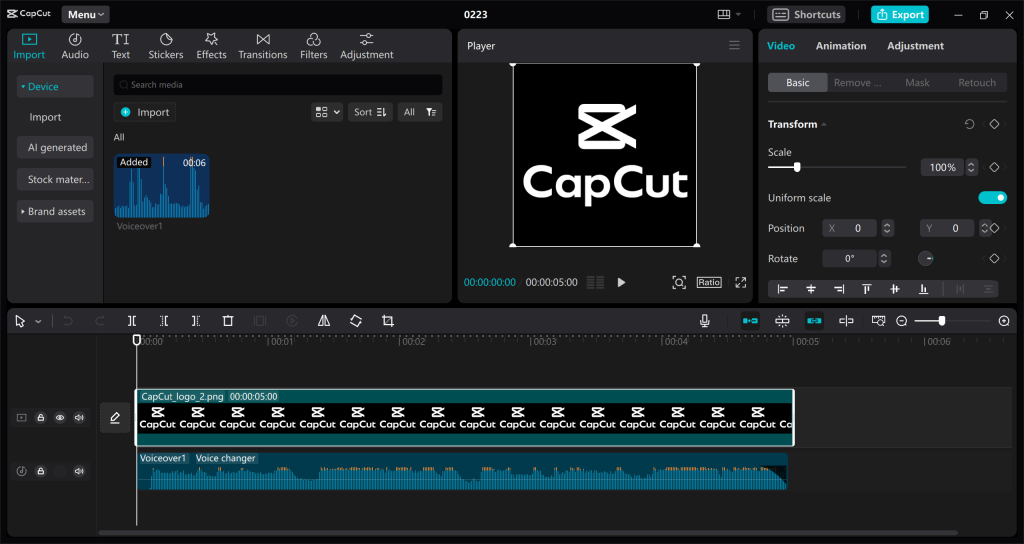Align clip to top edge
Screen dimensions: 1024x544
point(867,289)
